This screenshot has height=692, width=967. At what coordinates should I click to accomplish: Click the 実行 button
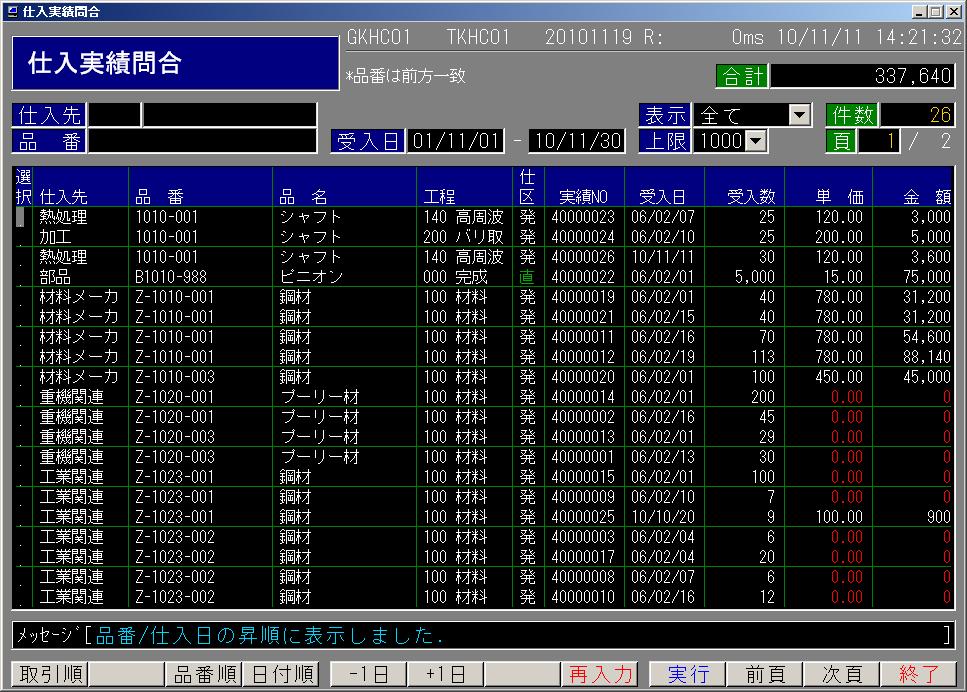pyautogui.click(x=688, y=673)
